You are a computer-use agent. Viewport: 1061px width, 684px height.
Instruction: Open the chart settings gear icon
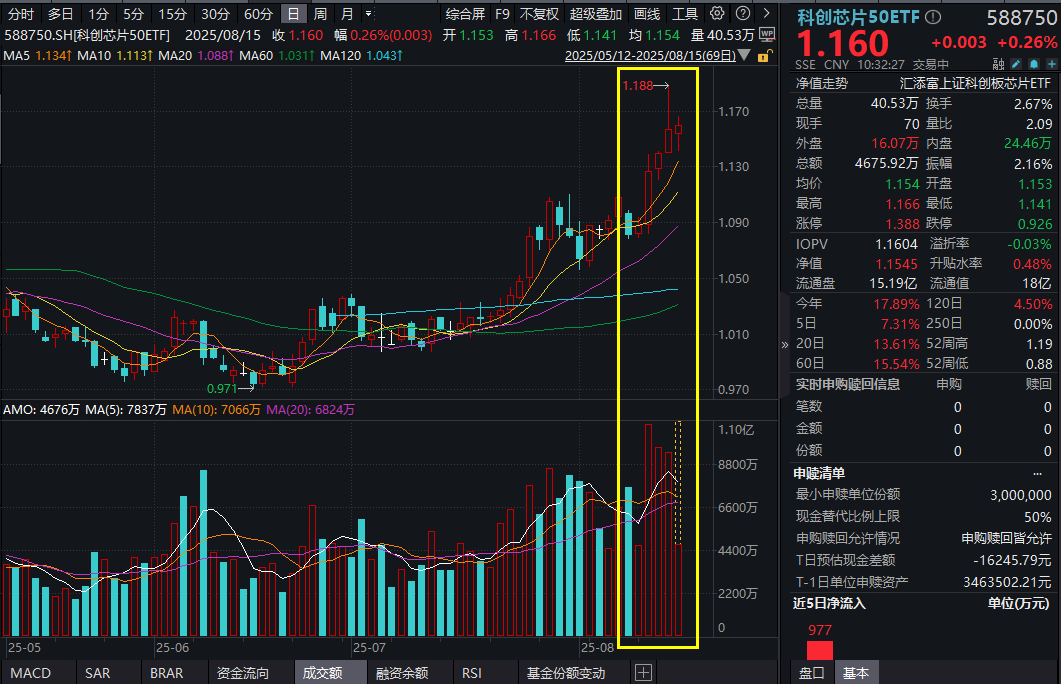(x=715, y=13)
